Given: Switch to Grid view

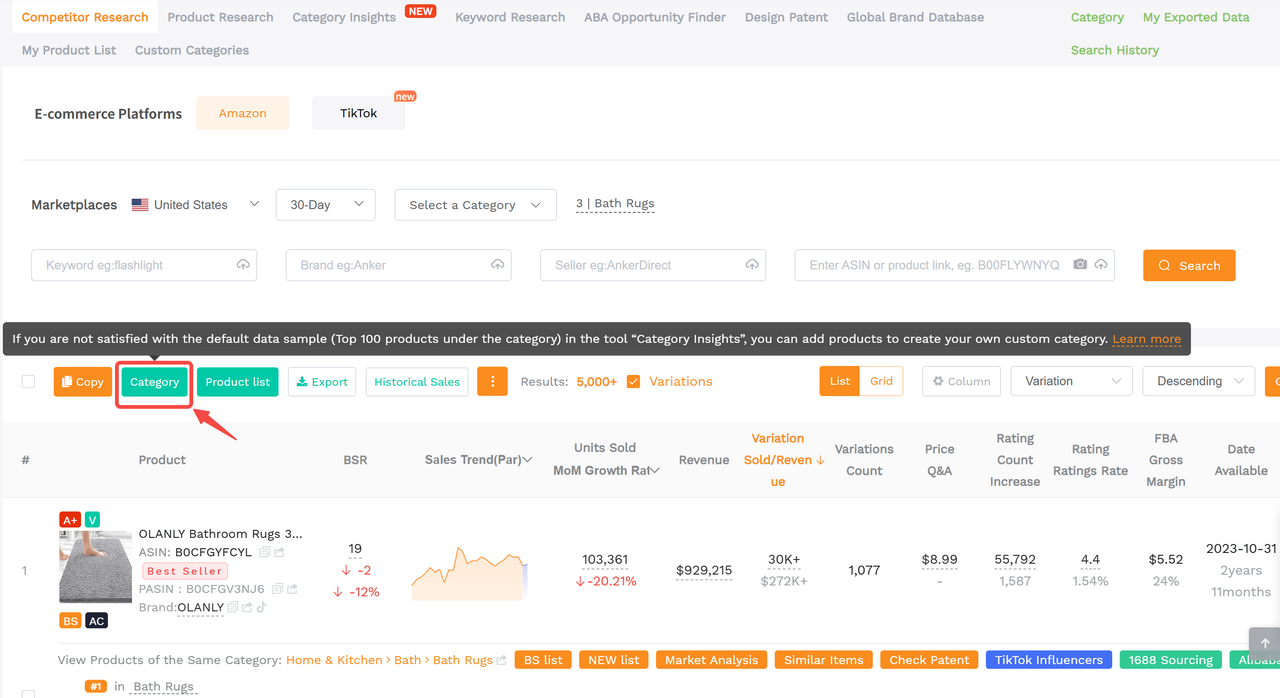Looking at the screenshot, I should (x=881, y=381).
